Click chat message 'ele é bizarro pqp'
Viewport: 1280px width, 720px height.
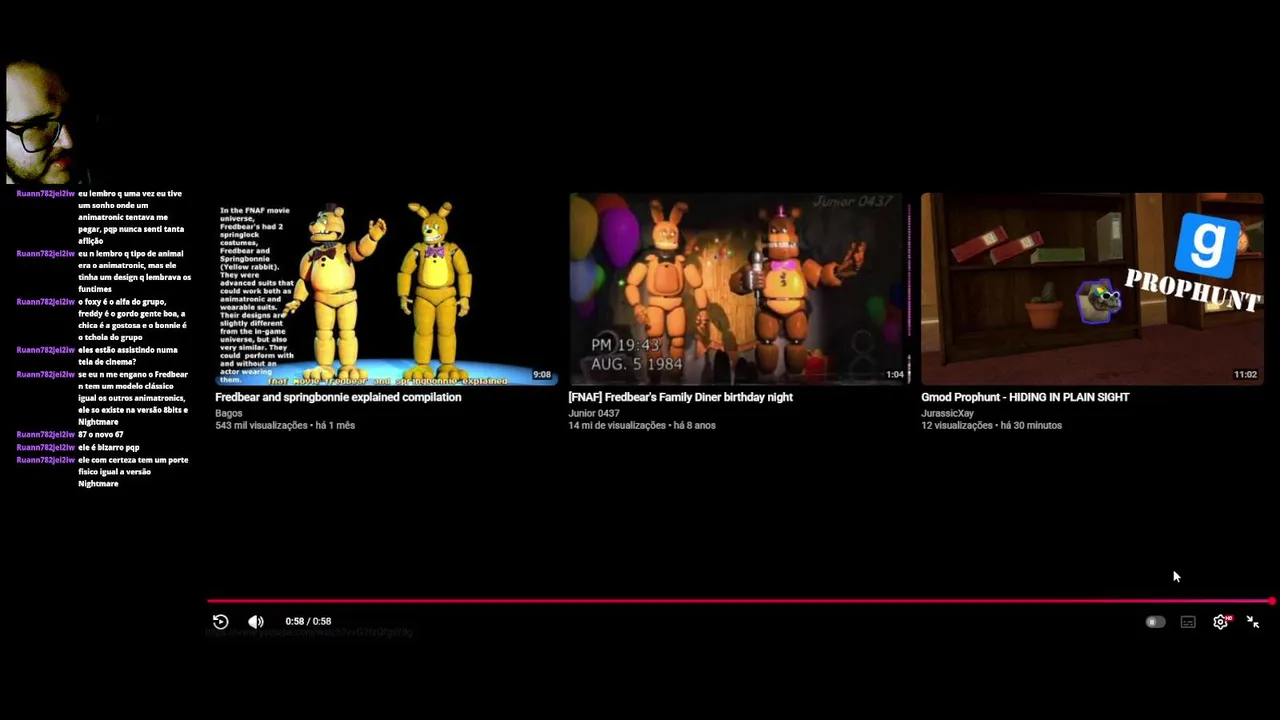(x=109, y=447)
